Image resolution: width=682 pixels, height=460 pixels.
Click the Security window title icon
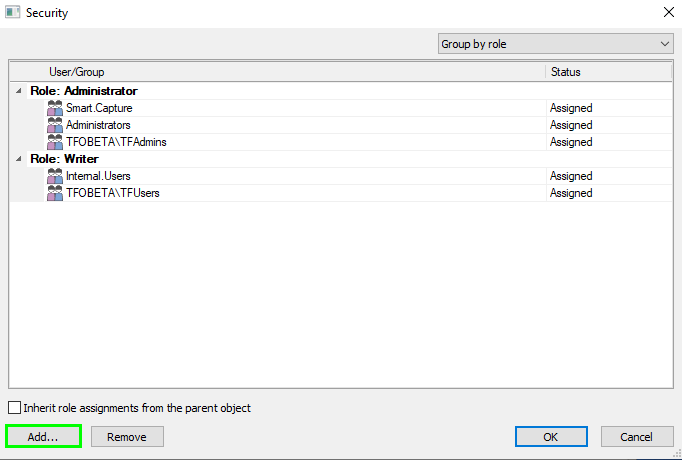(x=12, y=12)
